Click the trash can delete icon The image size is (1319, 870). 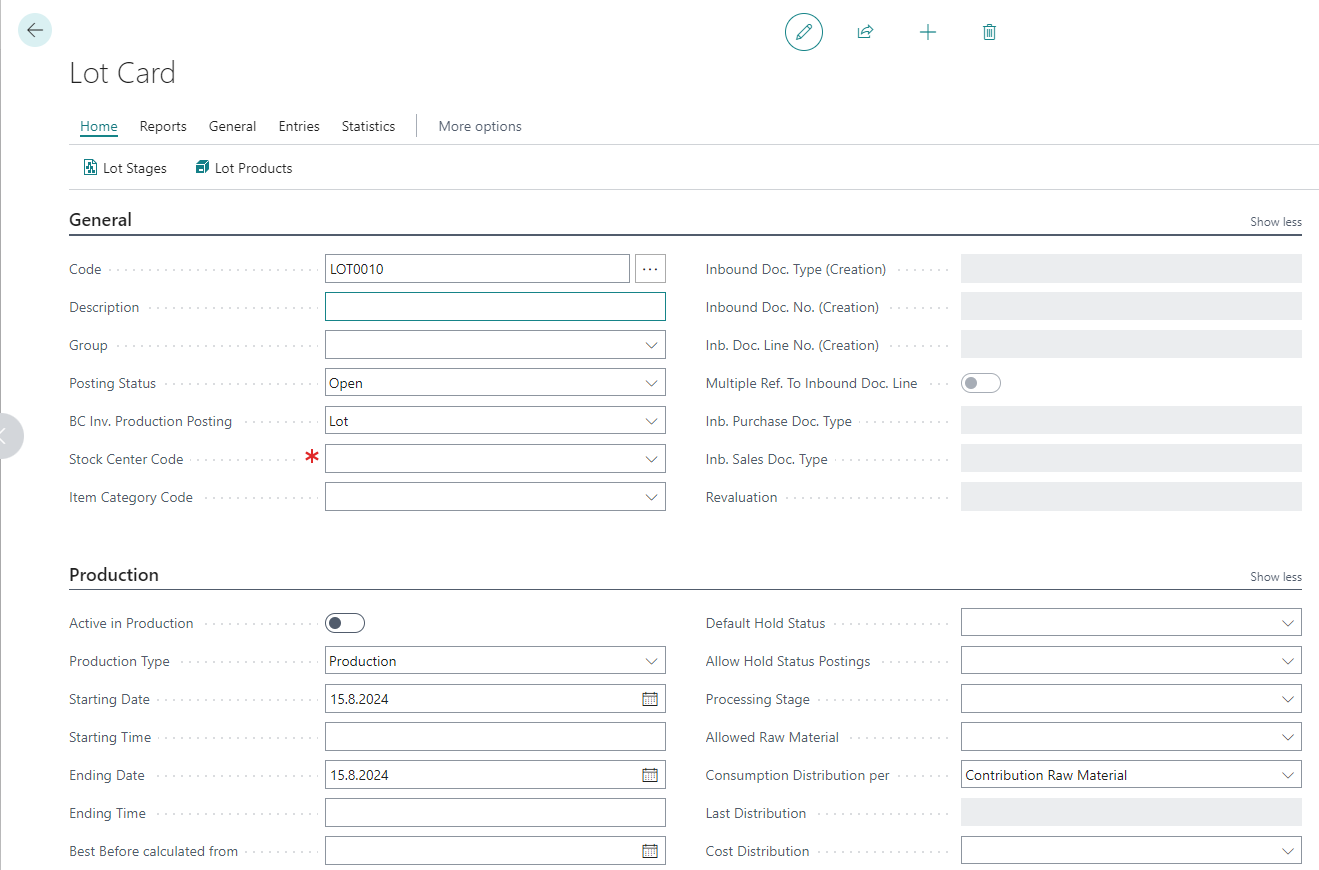(x=989, y=32)
